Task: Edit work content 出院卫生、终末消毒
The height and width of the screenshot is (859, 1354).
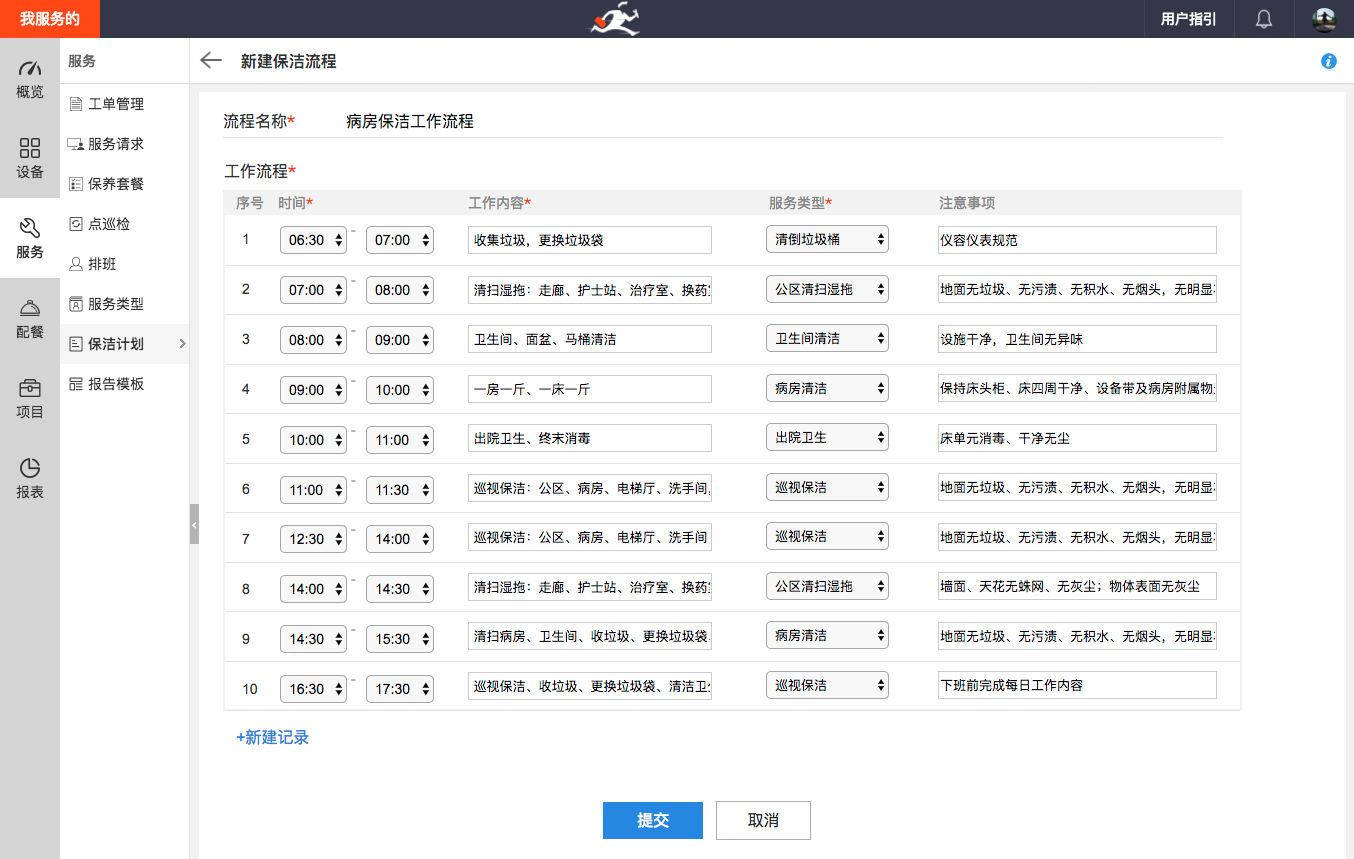Action: coord(590,438)
